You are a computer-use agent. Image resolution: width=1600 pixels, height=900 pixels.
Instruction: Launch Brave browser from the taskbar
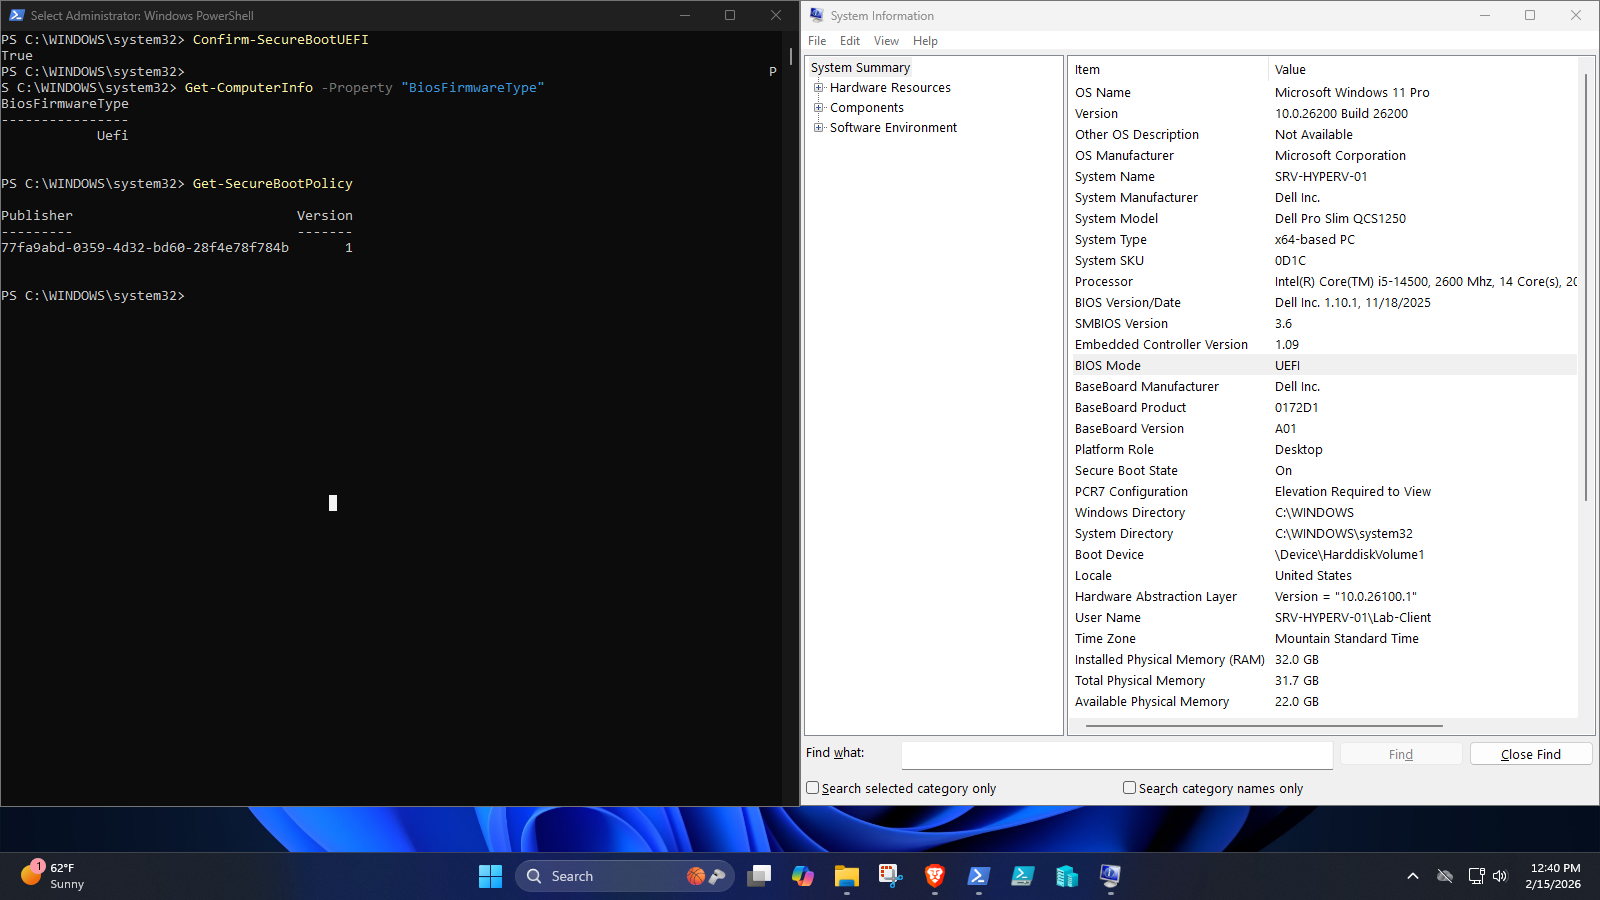pos(934,875)
